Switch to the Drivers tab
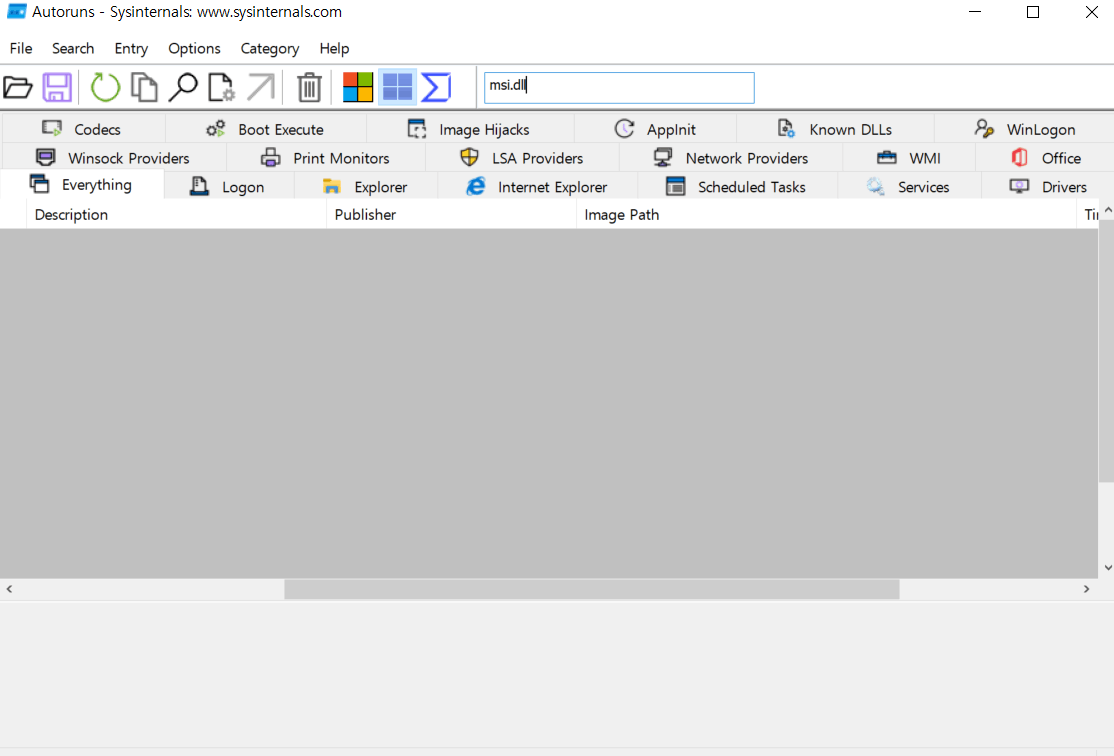 tap(1049, 187)
